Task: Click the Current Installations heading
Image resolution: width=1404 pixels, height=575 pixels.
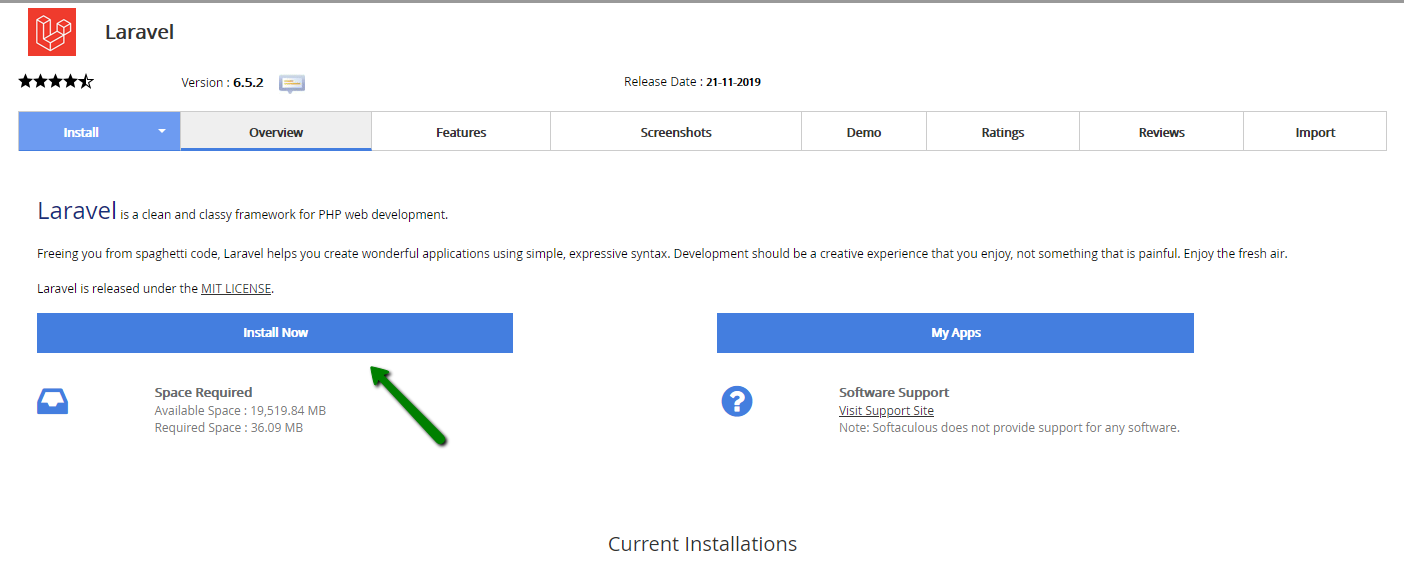Action: pos(702,544)
